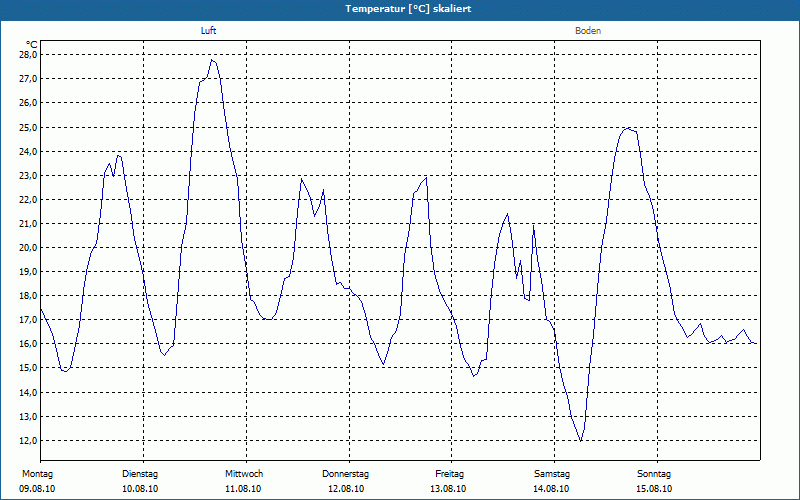Select the 16,0 y-axis label
The image size is (800, 500).
pyautogui.click(x=29, y=344)
